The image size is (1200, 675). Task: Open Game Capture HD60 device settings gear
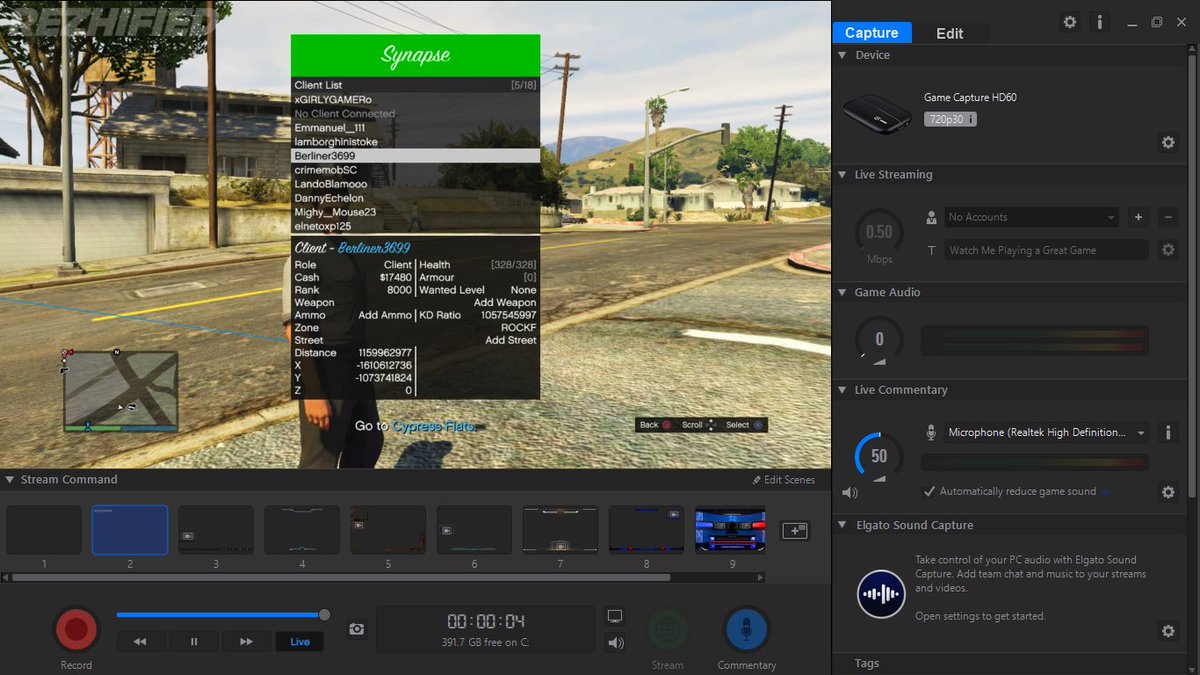(1168, 143)
